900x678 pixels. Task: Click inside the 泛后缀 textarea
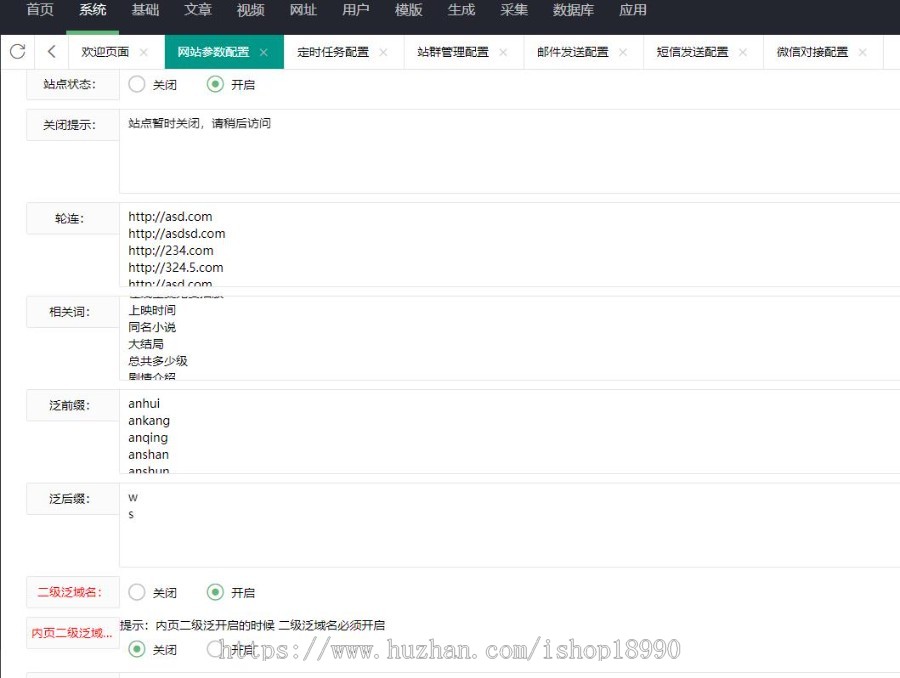pos(510,525)
